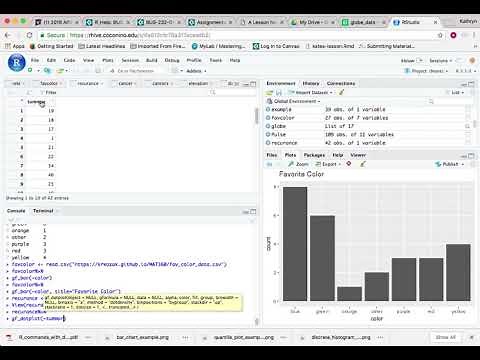
Task: Click the RStudio logo
Action: pos(17,63)
